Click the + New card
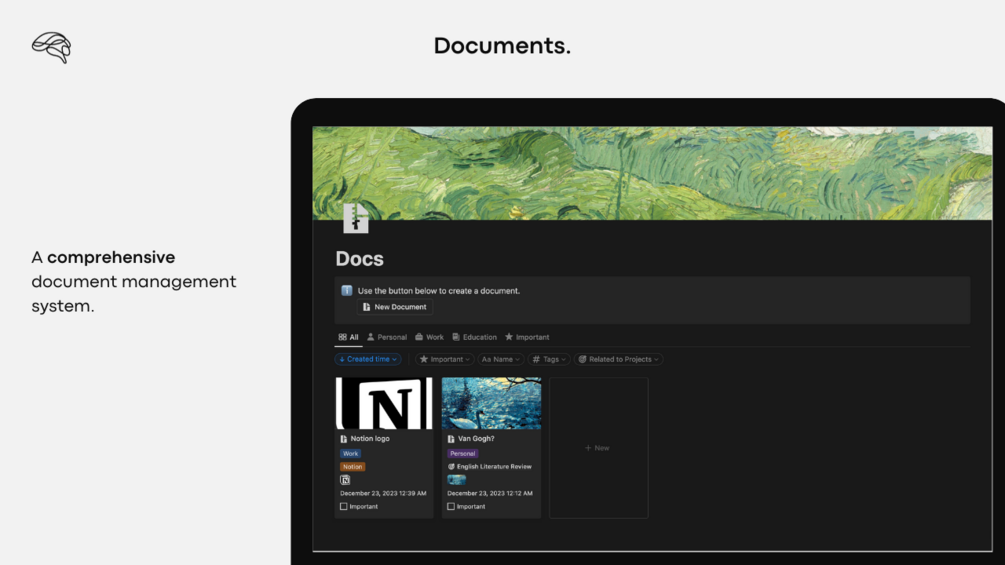The height and width of the screenshot is (565, 1005). click(x=599, y=448)
